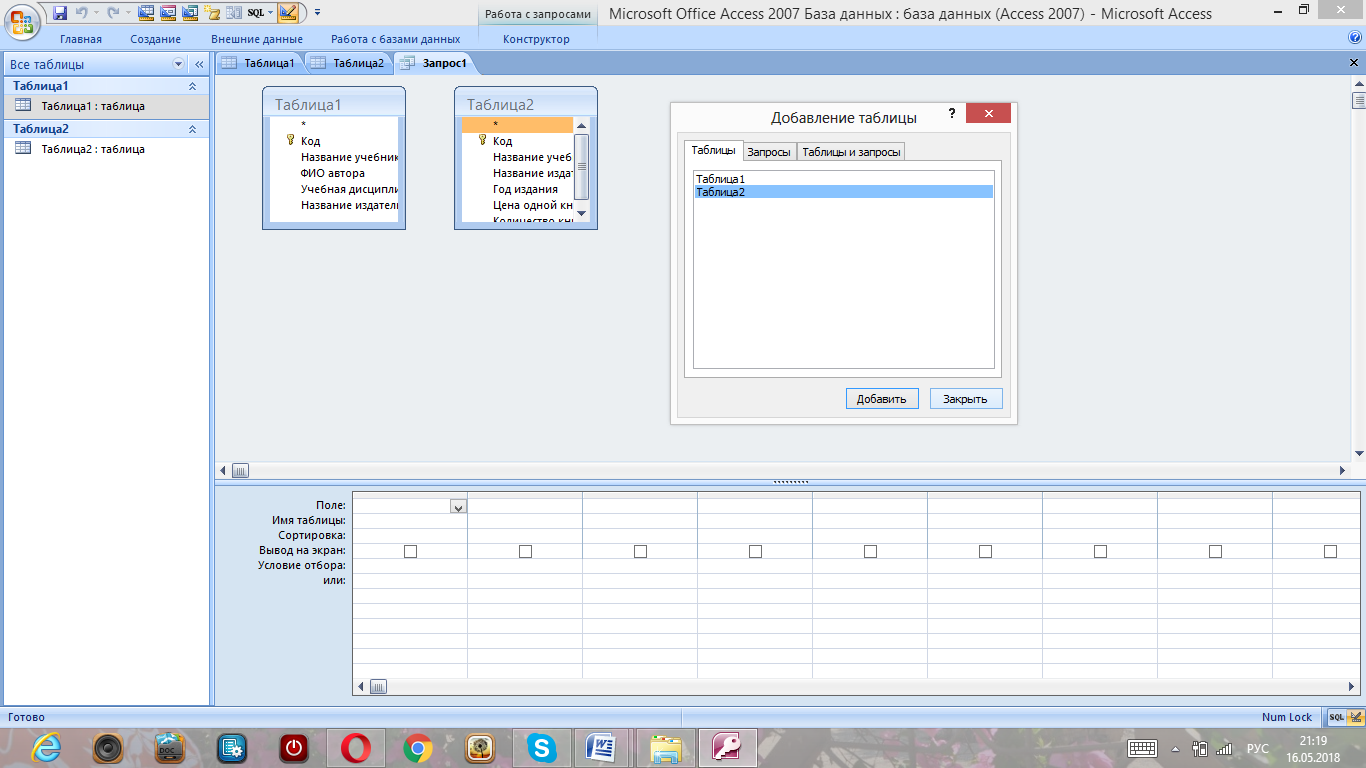The height and width of the screenshot is (768, 1366).
Task: Undo the last action
Action: pyautogui.click(x=81, y=13)
